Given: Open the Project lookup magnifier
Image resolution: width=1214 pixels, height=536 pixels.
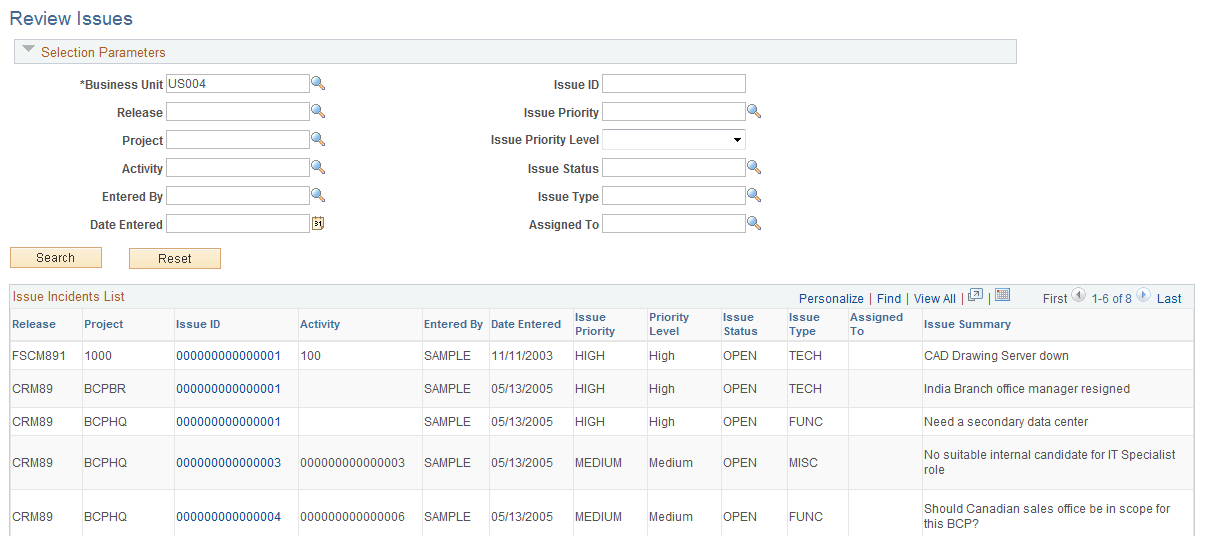Looking at the screenshot, I should coord(318,140).
